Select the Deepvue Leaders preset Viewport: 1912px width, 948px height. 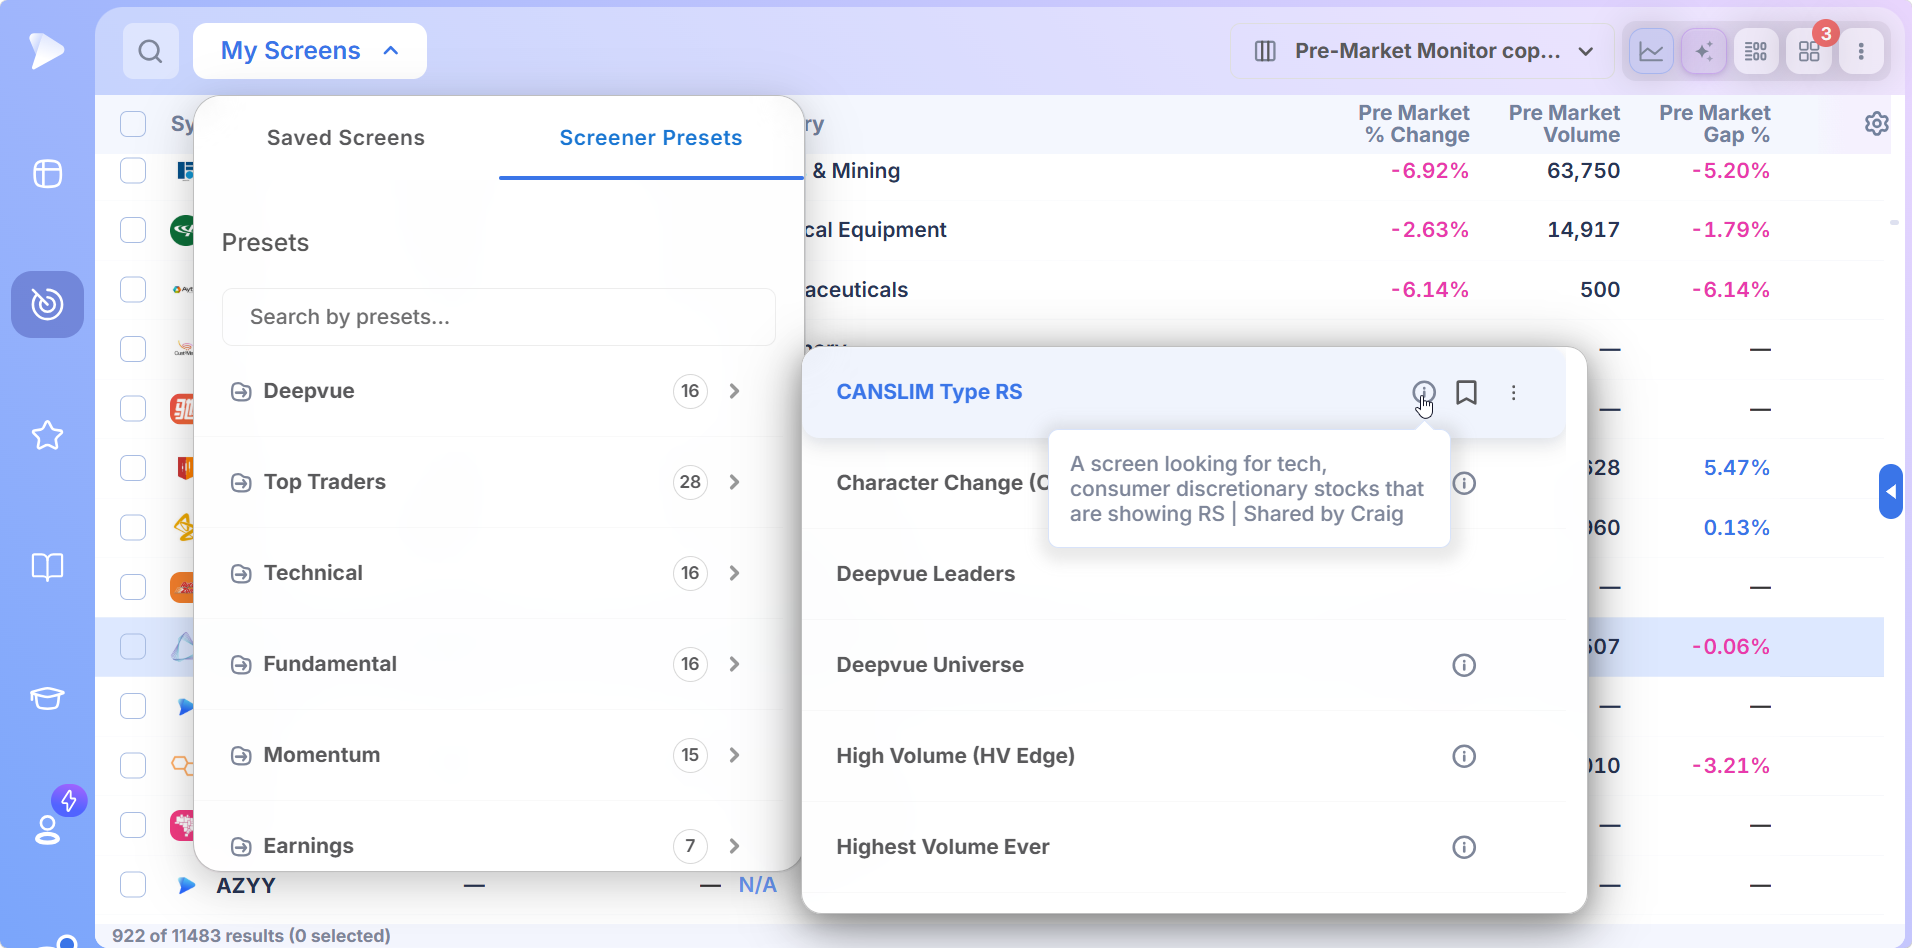(926, 574)
